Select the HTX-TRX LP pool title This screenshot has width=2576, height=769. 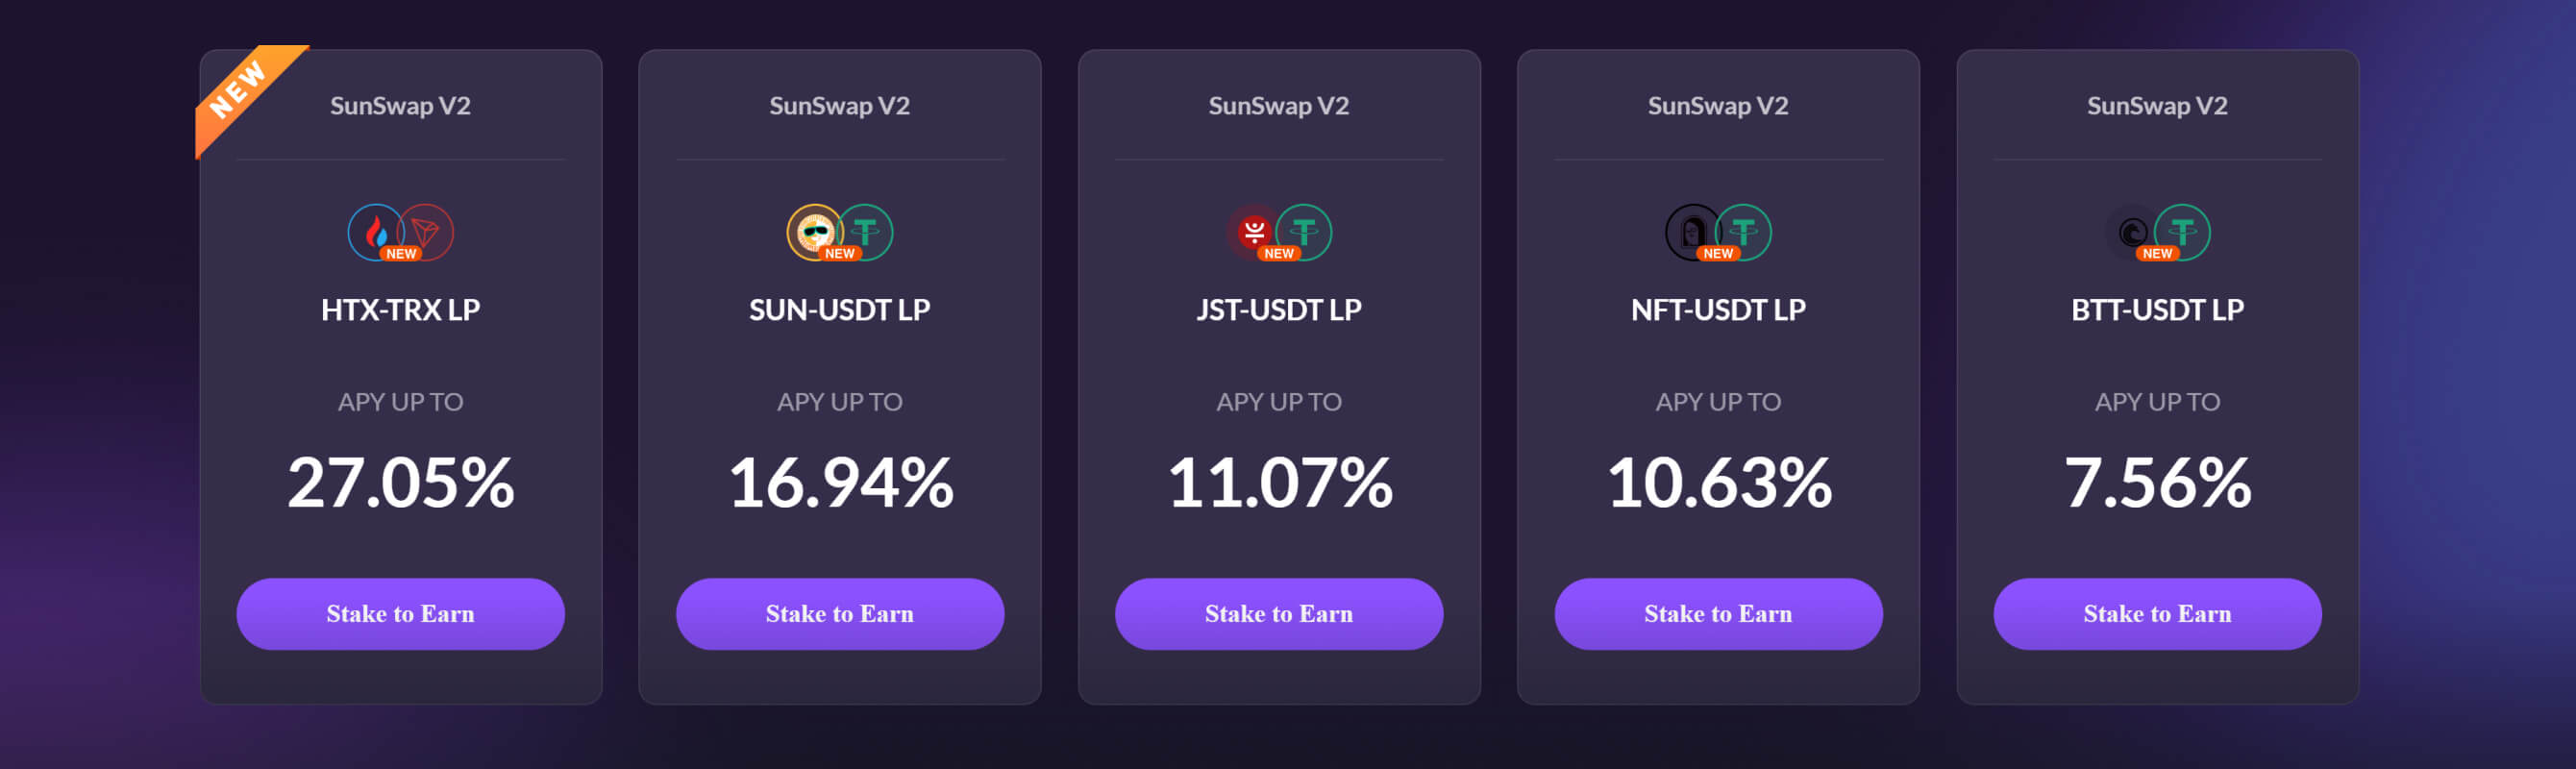click(x=400, y=310)
